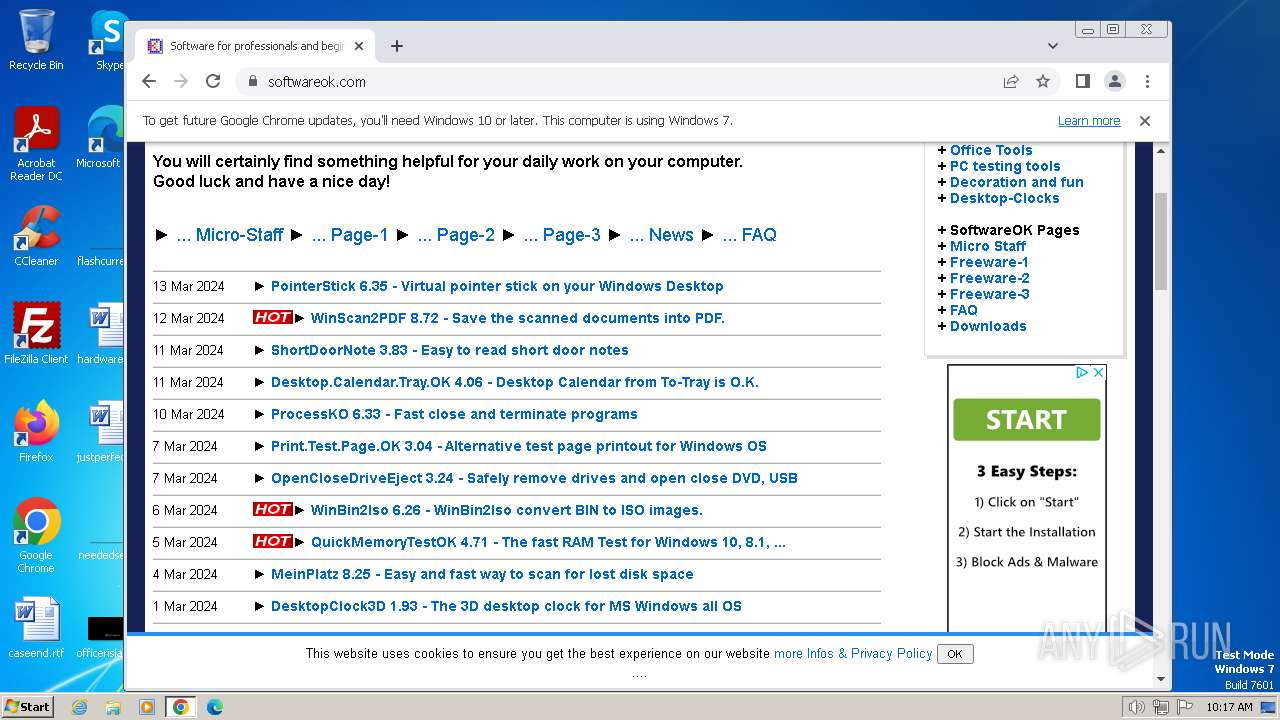This screenshot has height=720, width=1280.
Task: Open the Windows Start menu
Action: 27,706
